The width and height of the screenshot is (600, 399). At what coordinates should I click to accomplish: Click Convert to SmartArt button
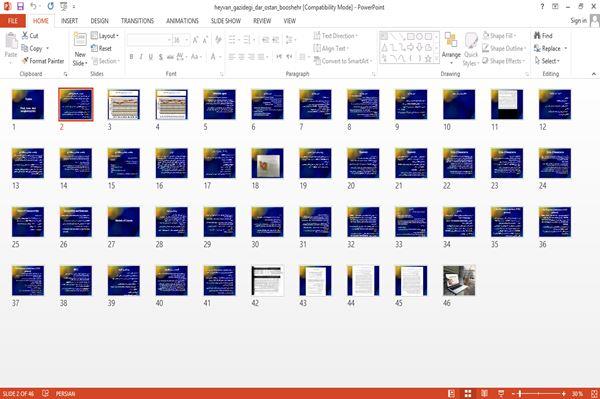(x=342, y=60)
